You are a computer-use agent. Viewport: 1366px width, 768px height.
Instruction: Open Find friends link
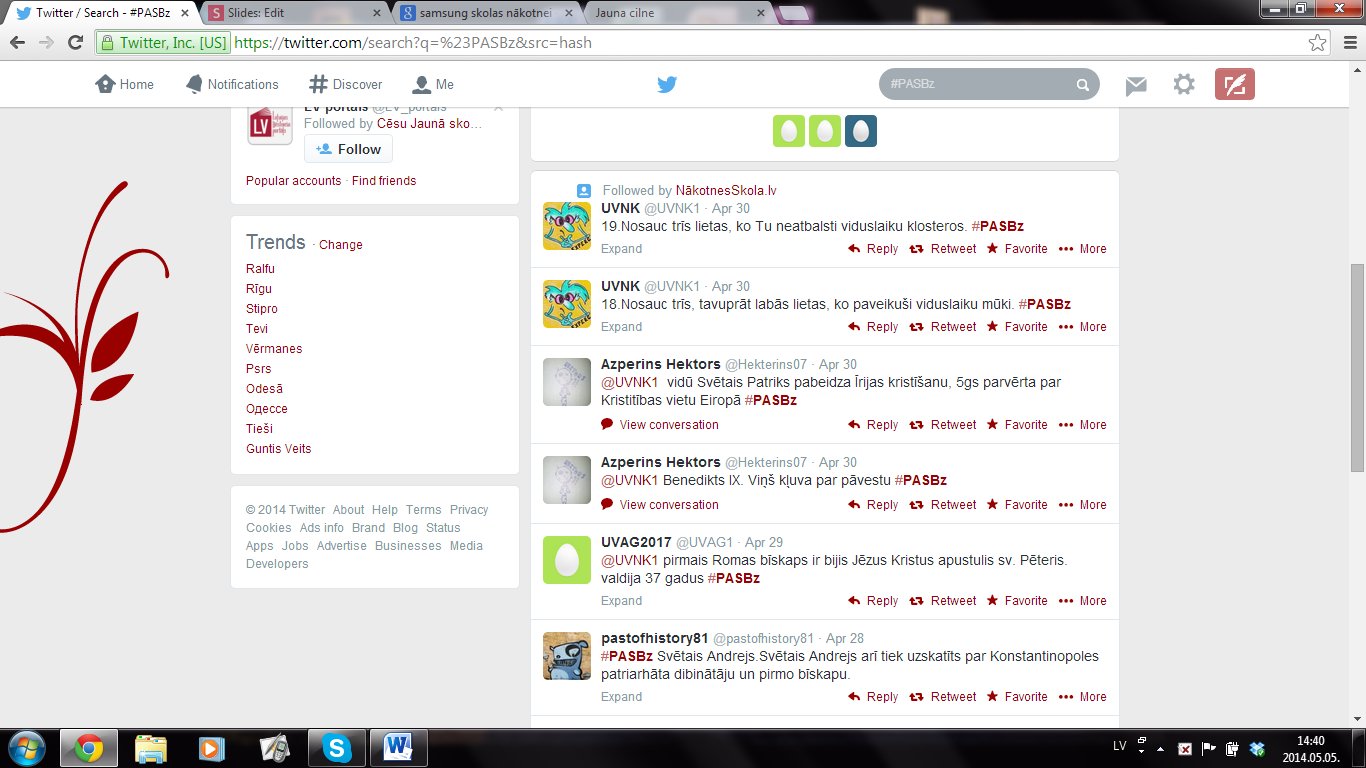pyautogui.click(x=384, y=181)
